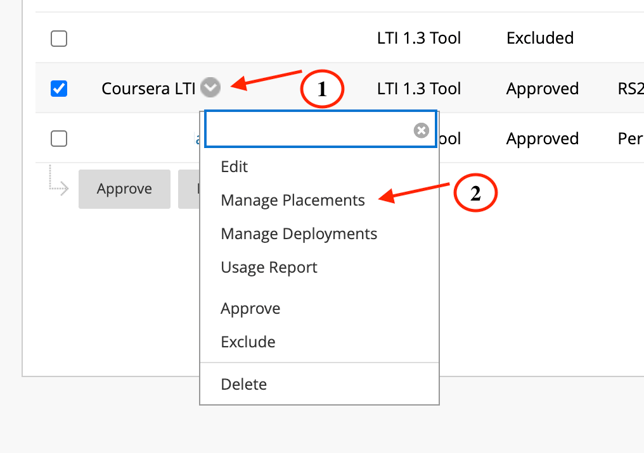Choose Approve in the context menu

(250, 308)
